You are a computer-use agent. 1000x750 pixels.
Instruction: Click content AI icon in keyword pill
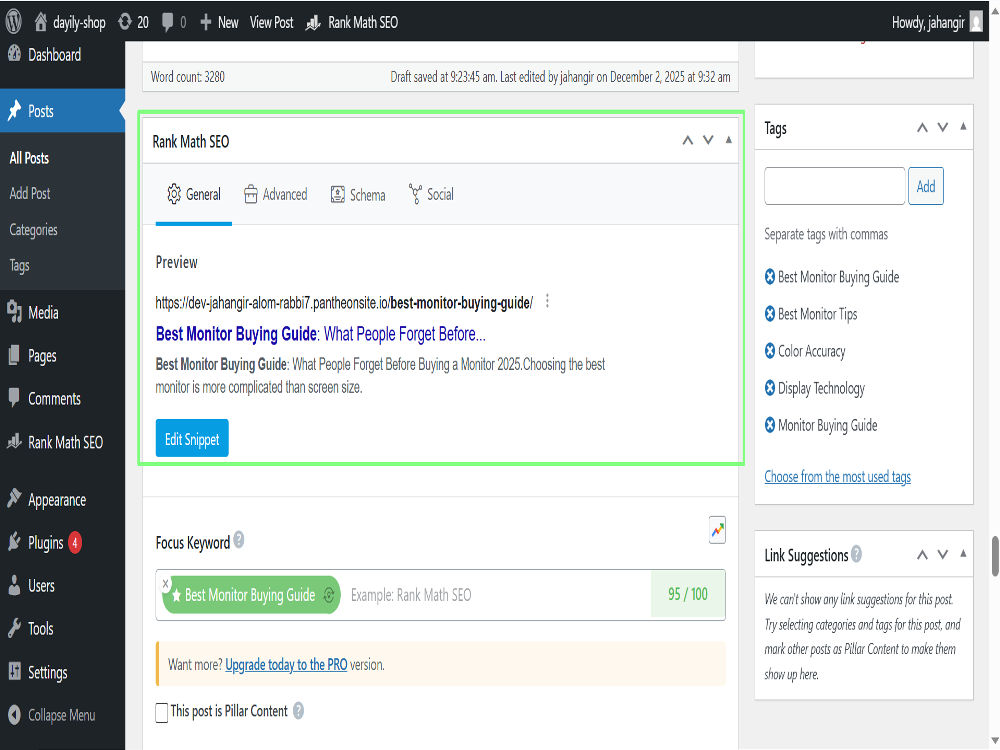(x=329, y=595)
